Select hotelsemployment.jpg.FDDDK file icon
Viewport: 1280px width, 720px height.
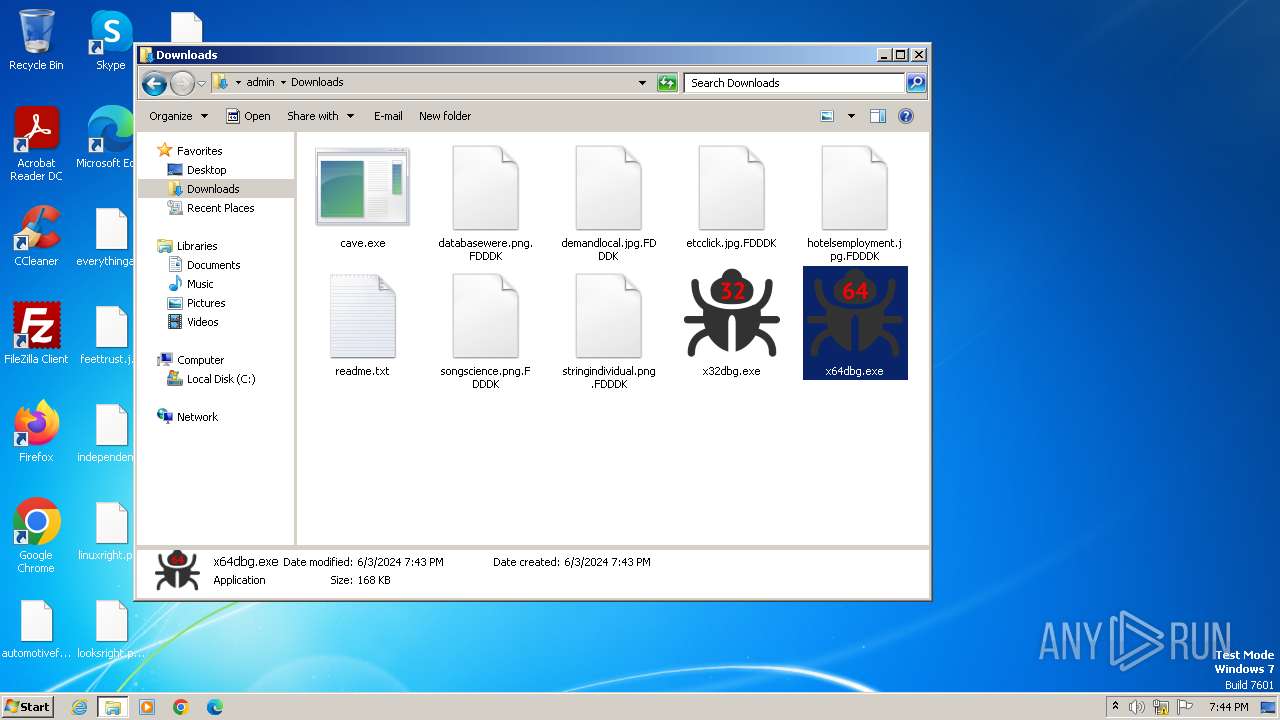point(854,188)
